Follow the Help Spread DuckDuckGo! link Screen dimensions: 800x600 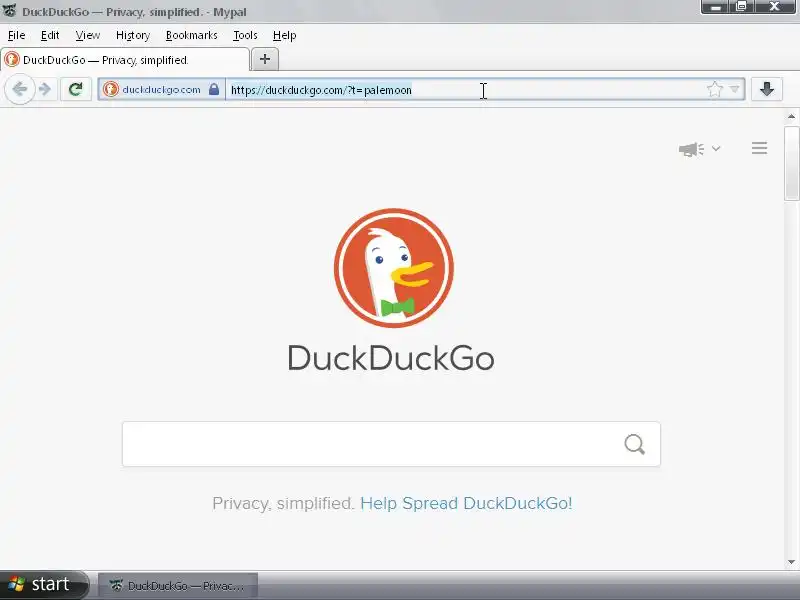click(x=466, y=503)
